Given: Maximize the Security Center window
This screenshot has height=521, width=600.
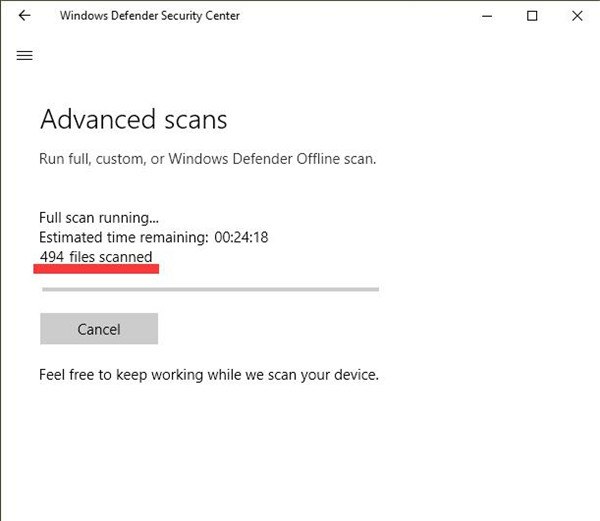Looking at the screenshot, I should tap(532, 16).
